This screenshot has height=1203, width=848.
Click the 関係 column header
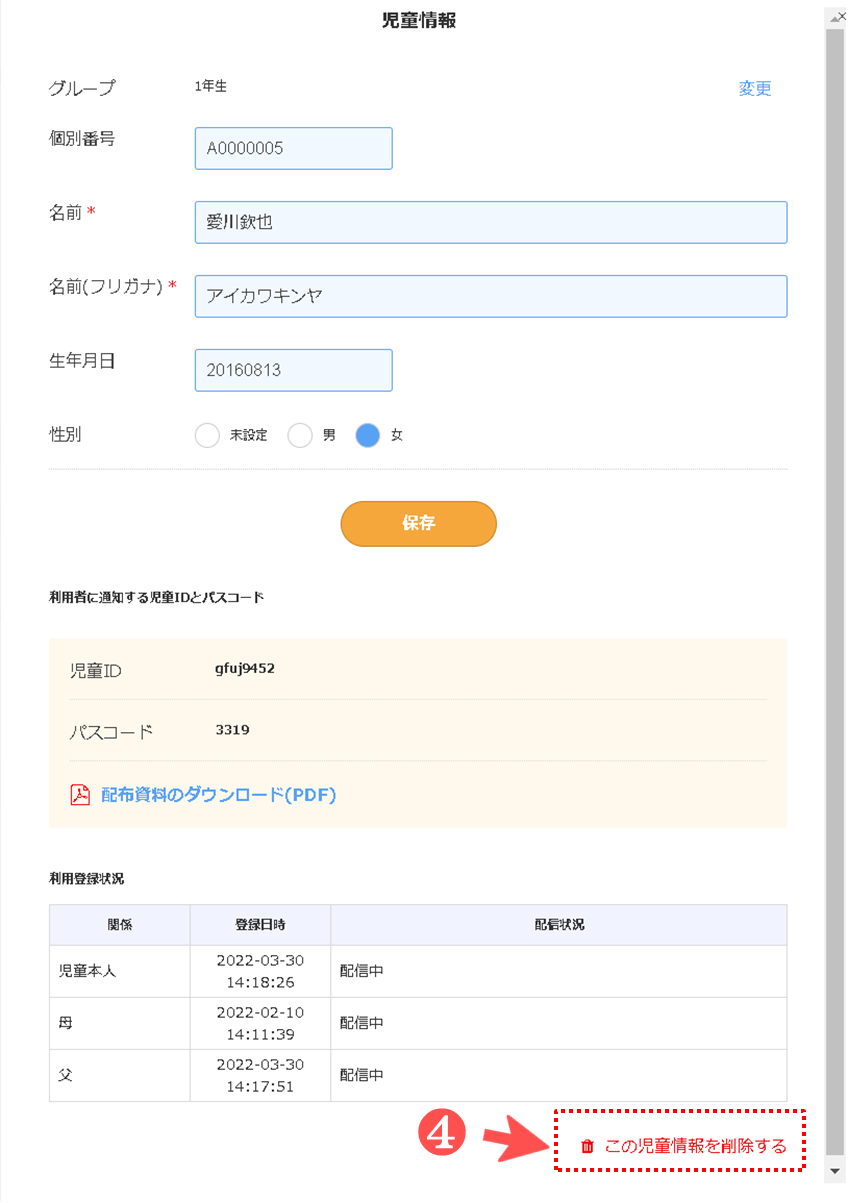(120, 925)
